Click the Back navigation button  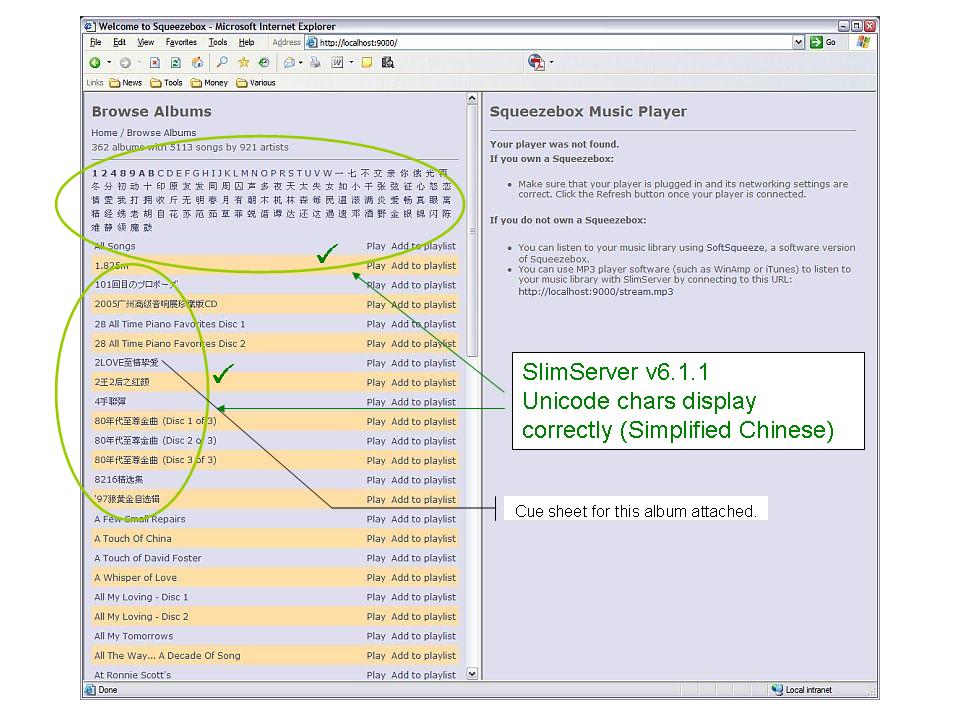pyautogui.click(x=94, y=62)
